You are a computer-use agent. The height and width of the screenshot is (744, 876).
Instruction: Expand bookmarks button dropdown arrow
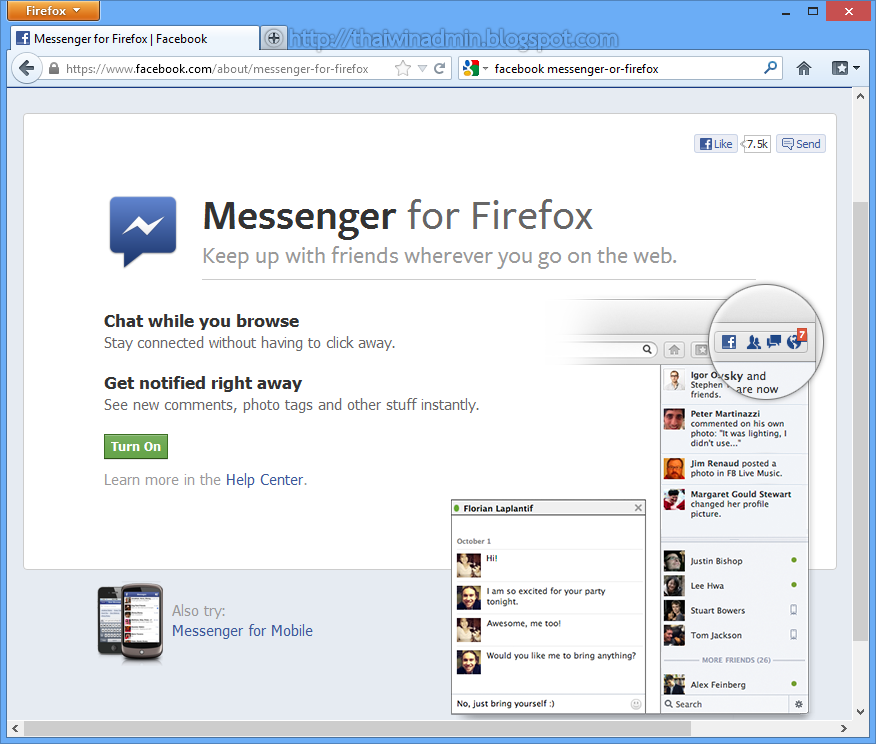[856, 68]
